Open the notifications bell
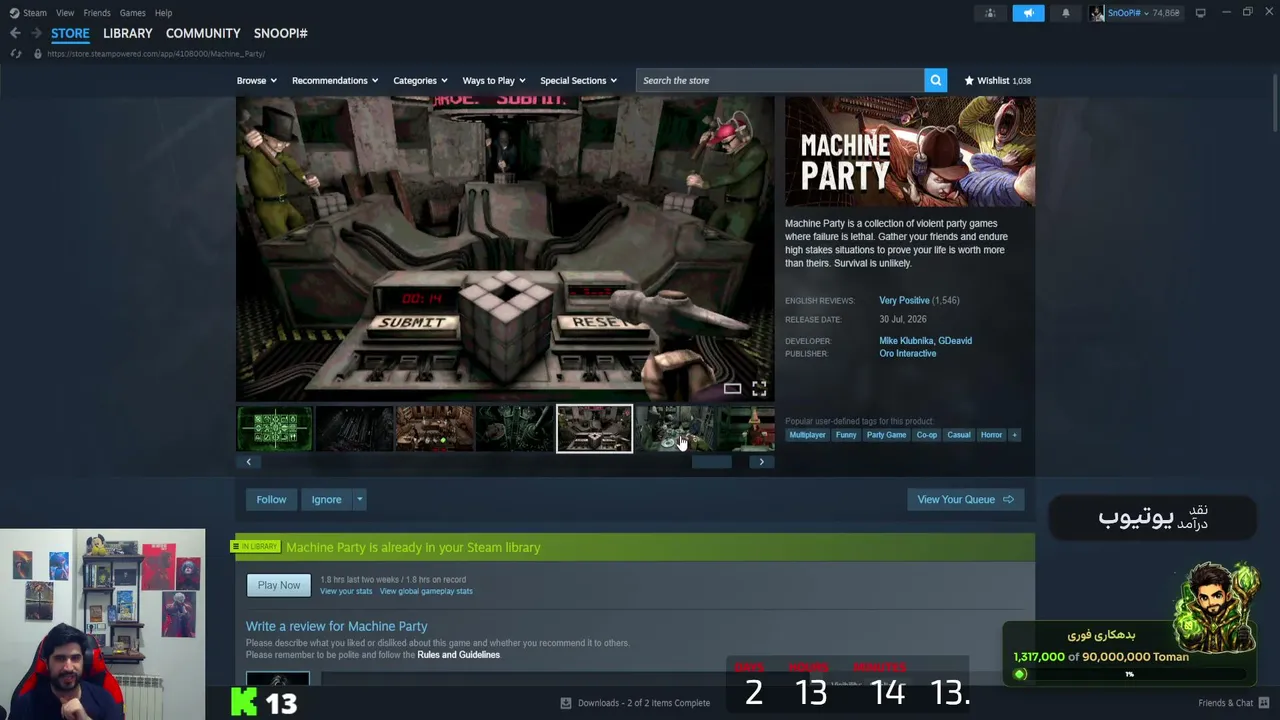 (x=1066, y=13)
